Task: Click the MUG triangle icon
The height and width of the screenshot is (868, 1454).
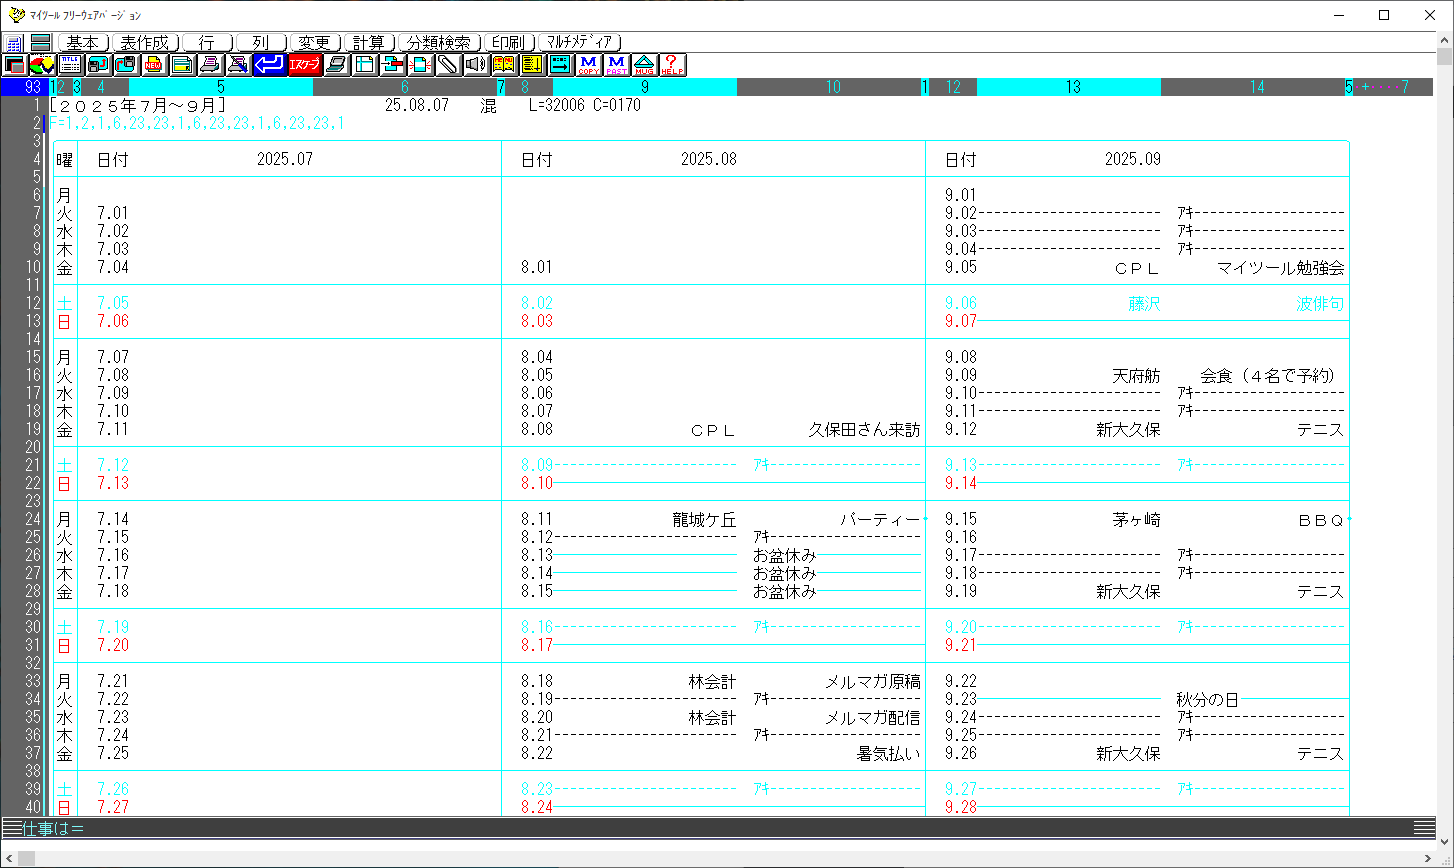Action: pyautogui.click(x=645, y=65)
